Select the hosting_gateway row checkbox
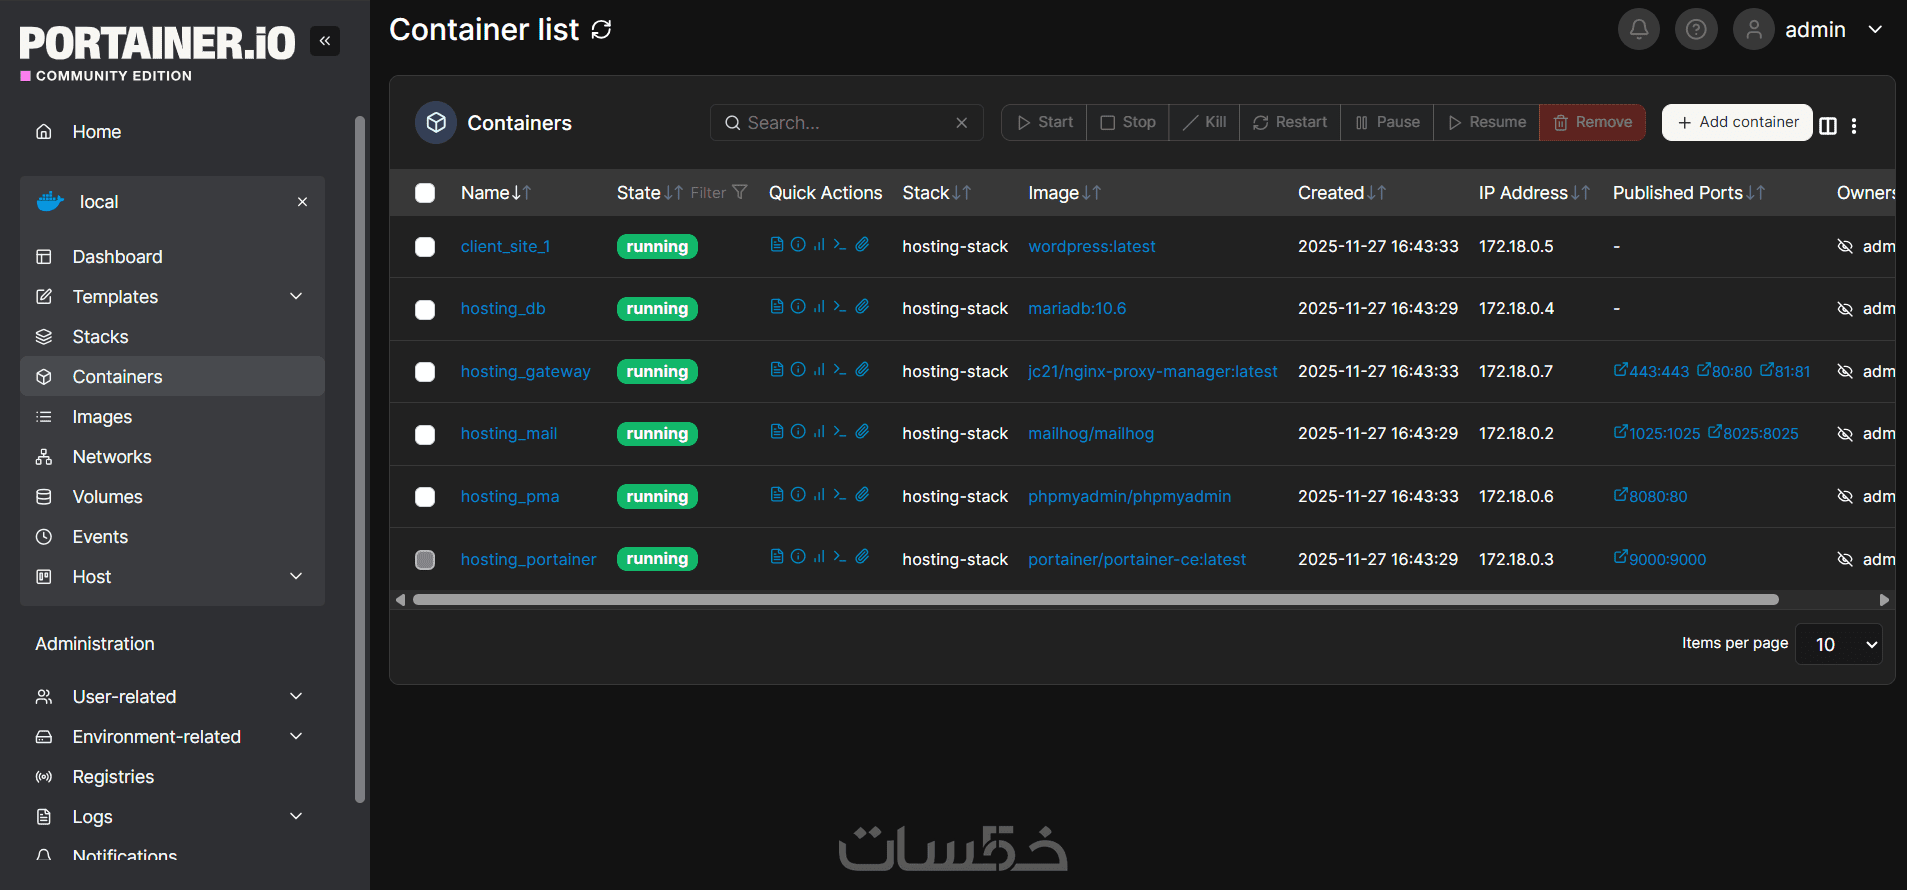Image resolution: width=1907 pixels, height=890 pixels. (425, 372)
